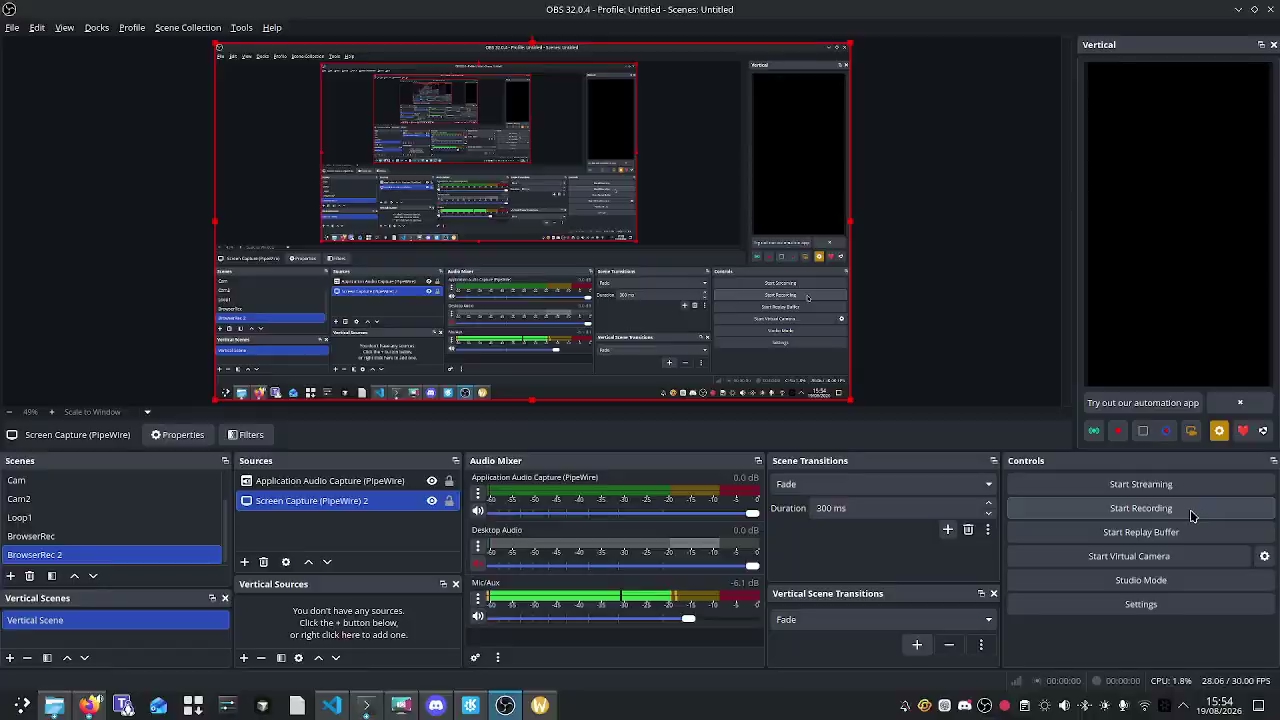The height and width of the screenshot is (720, 1280).
Task: Add a scene transition with the plus icon
Action: [948, 530]
